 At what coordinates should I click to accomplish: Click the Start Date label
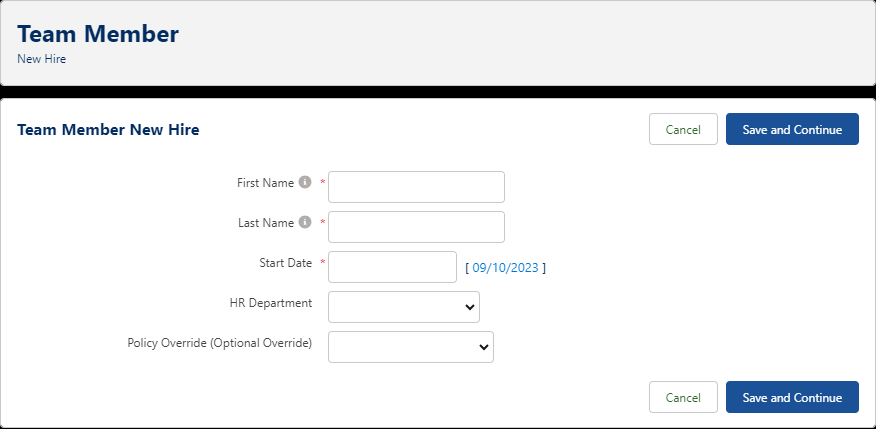[285, 263]
